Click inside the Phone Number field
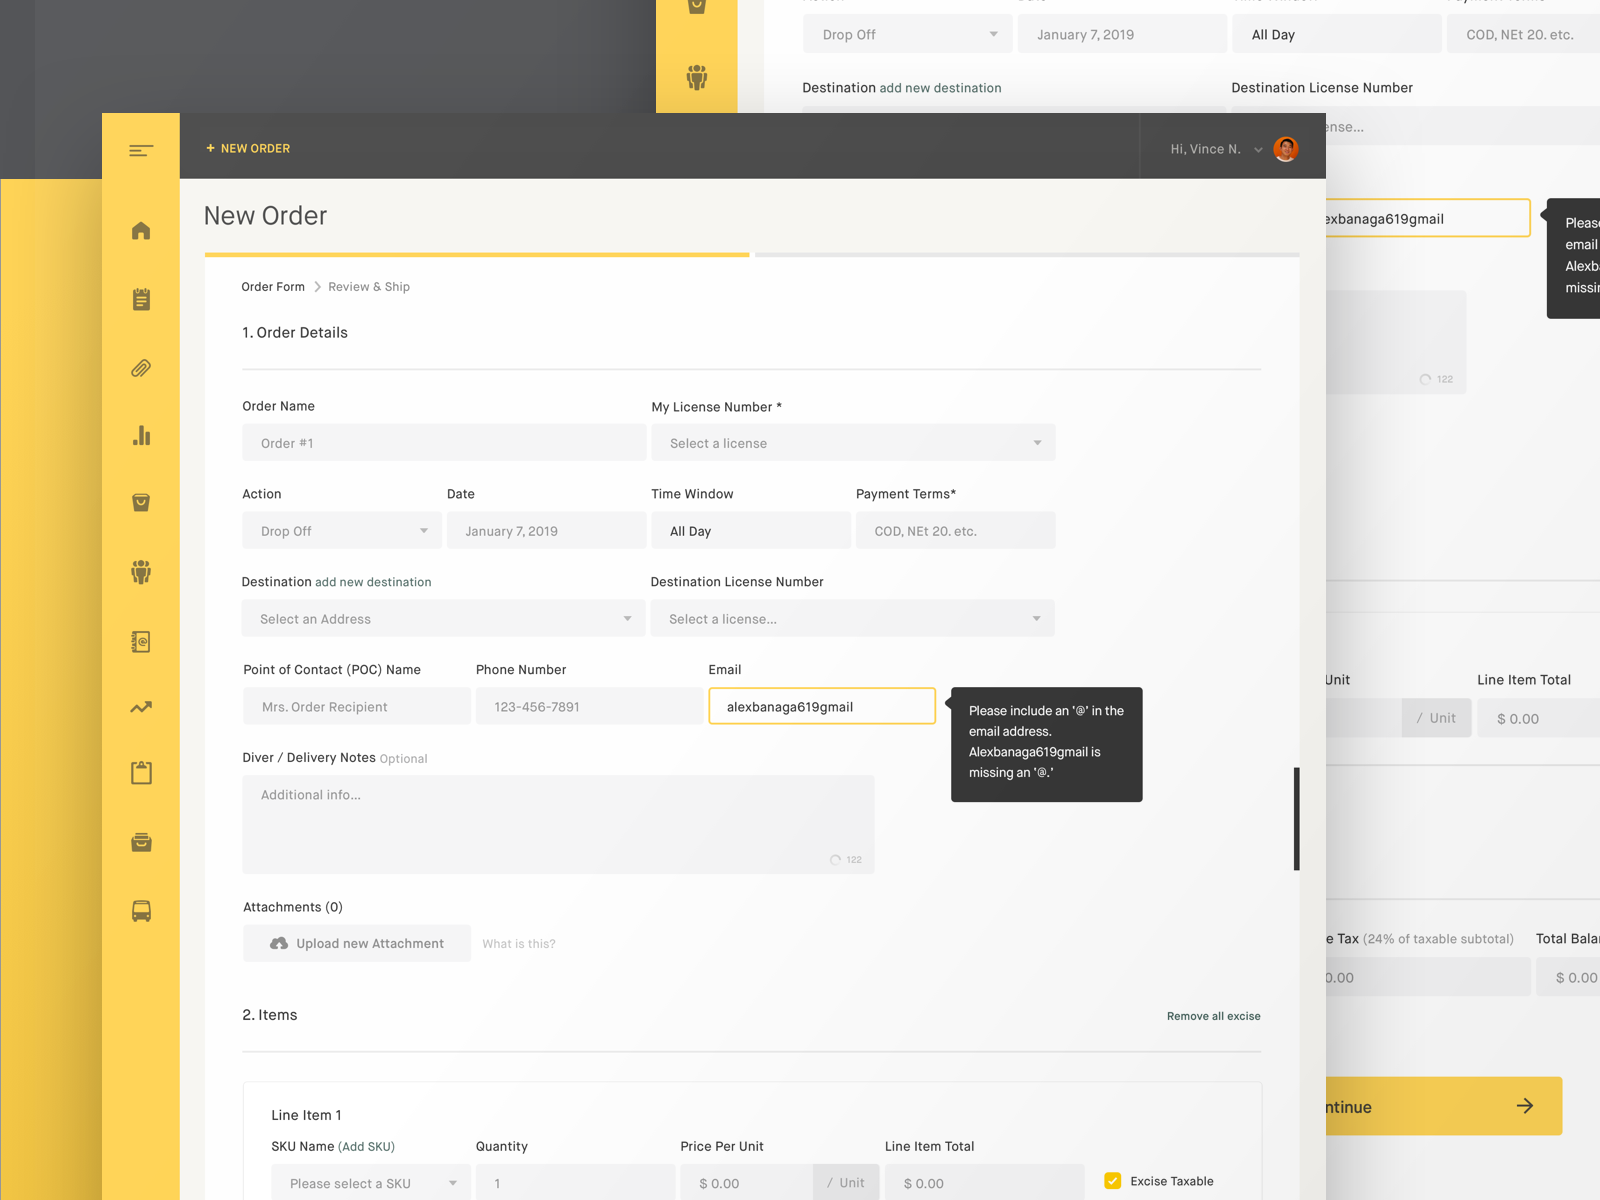Screen dimensions: 1600x1200 pyautogui.click(x=588, y=706)
